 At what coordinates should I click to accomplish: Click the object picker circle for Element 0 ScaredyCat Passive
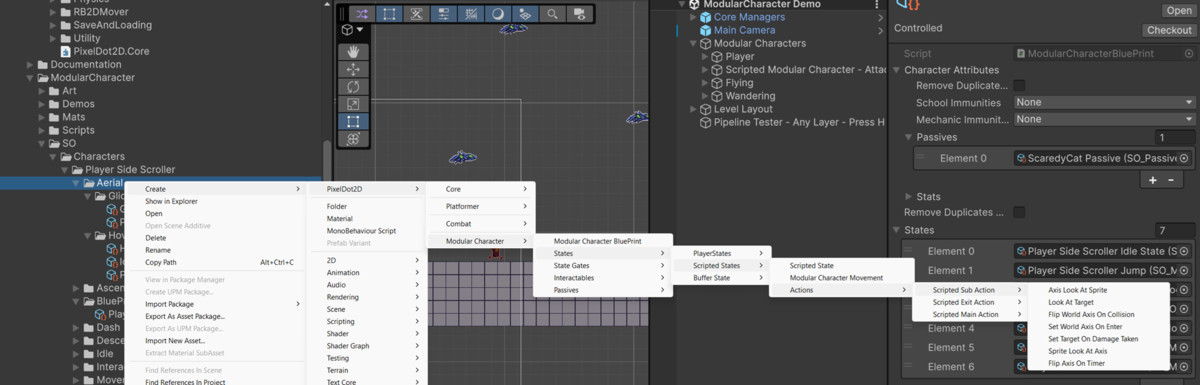click(1185, 158)
